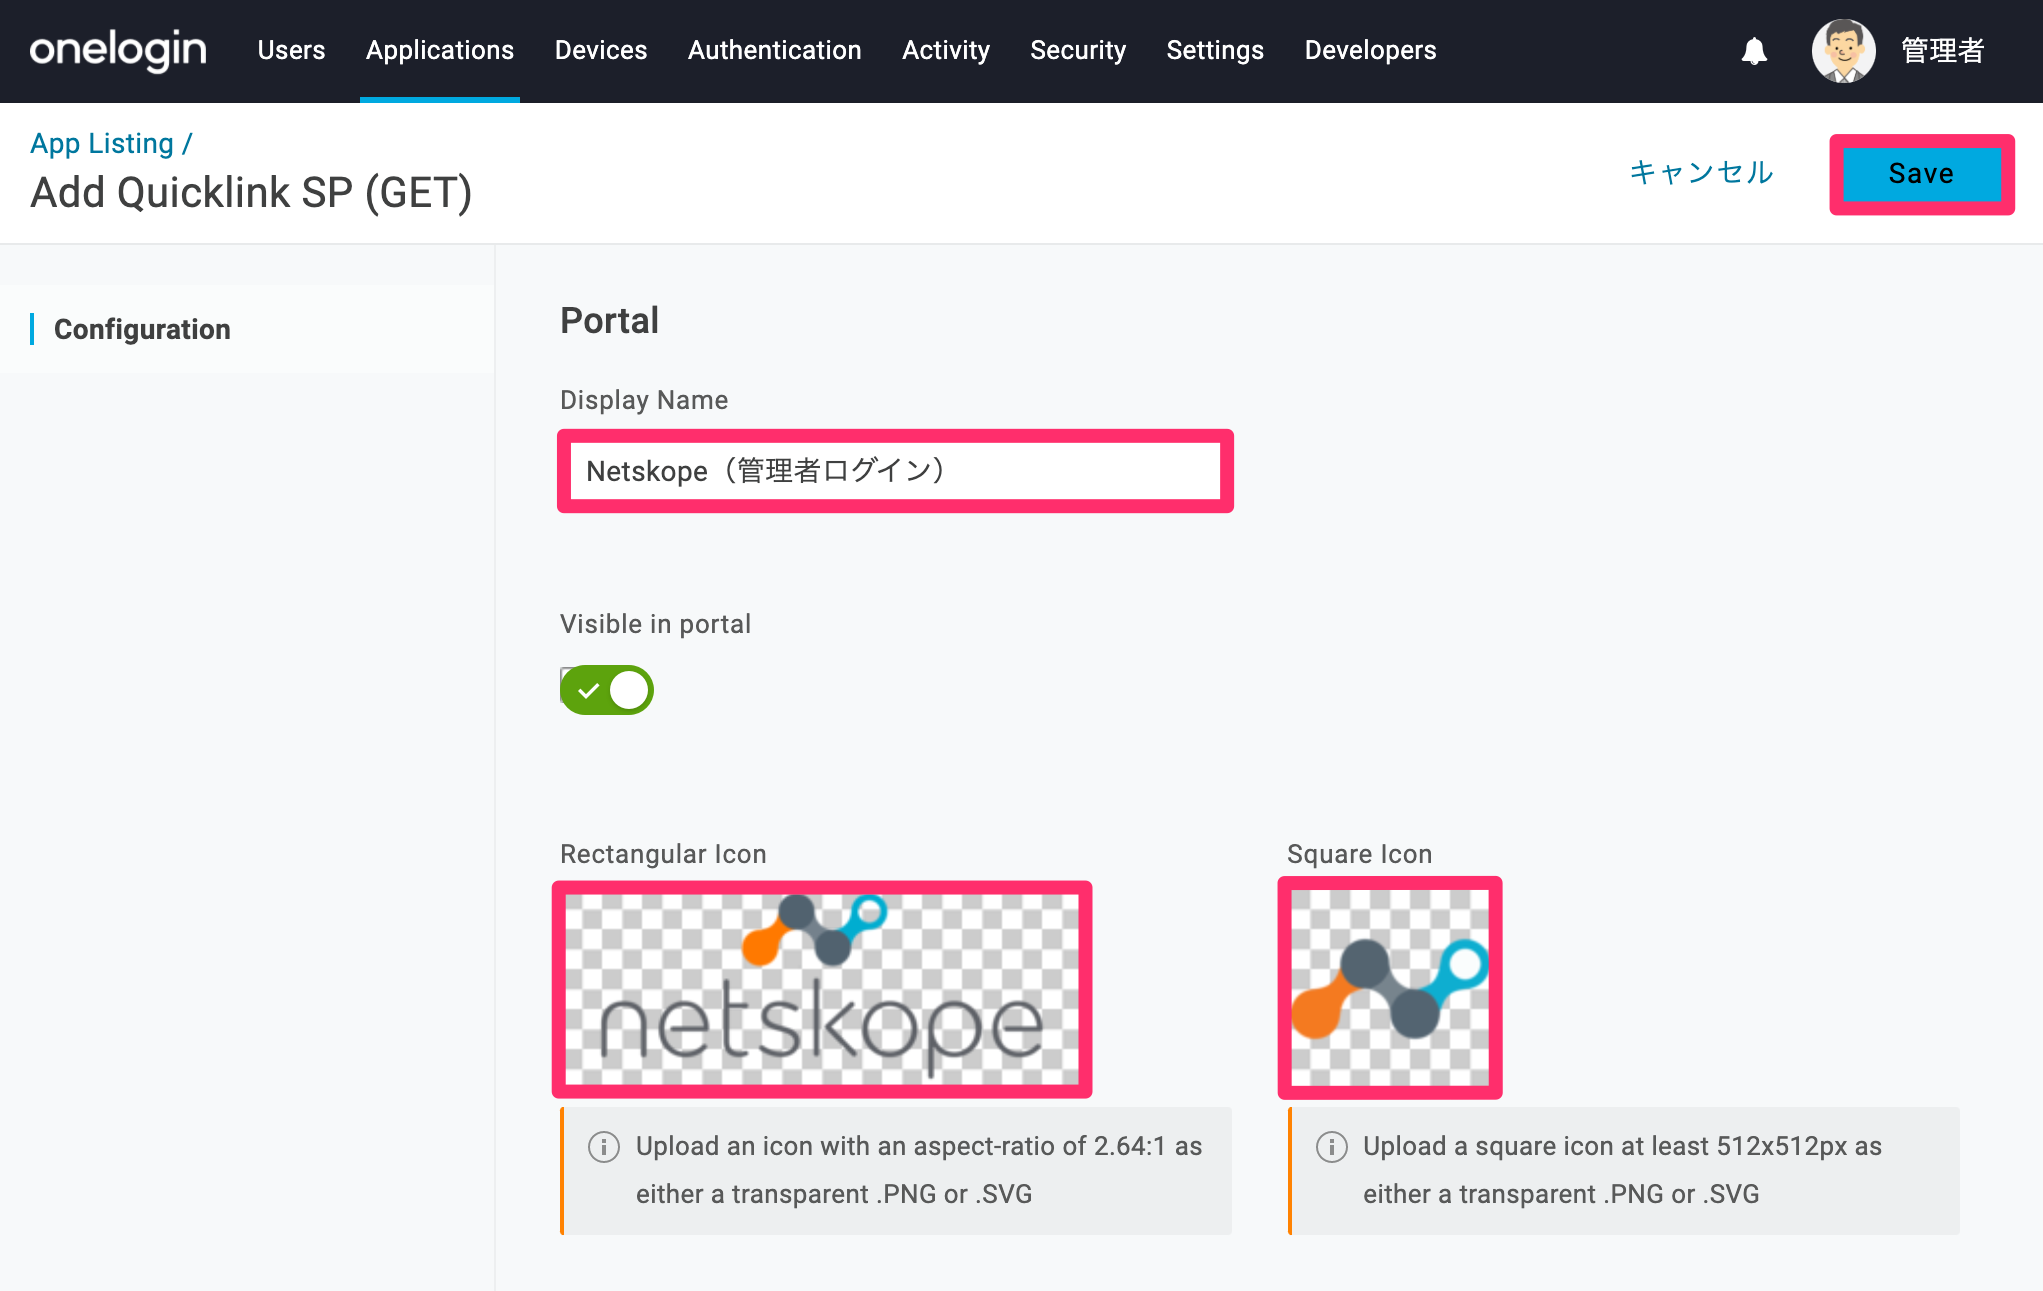Click the Display Name input field
The image size is (2043, 1291).
coord(895,471)
